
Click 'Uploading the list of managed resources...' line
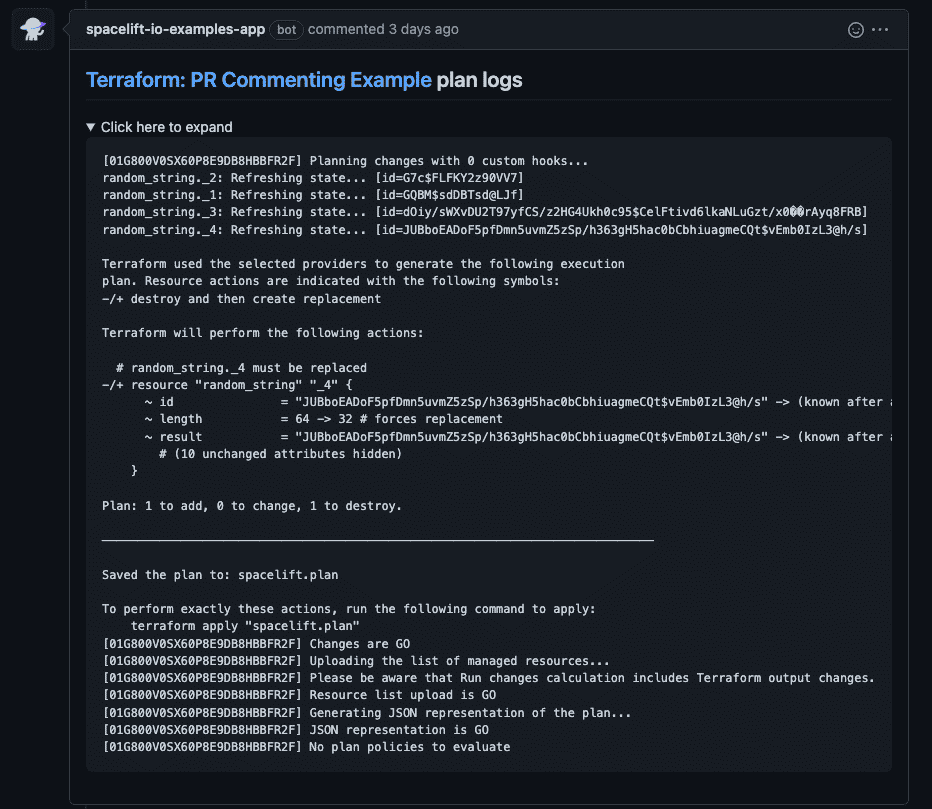coord(356,661)
